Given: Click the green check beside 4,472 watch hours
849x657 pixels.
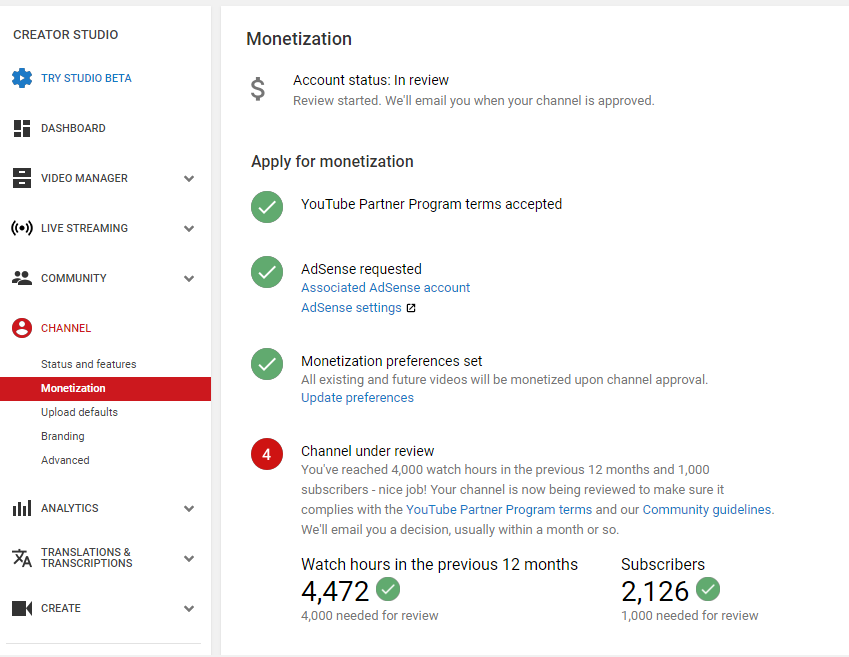Looking at the screenshot, I should point(388,589).
